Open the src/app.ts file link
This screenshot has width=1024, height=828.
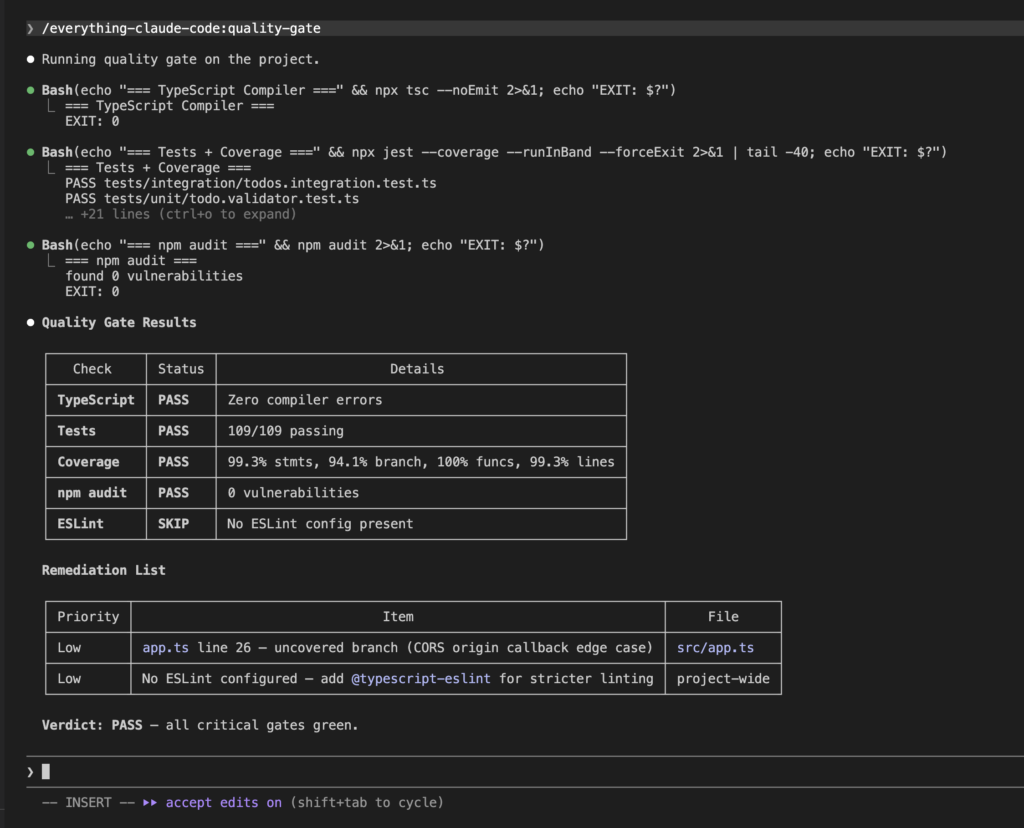715,648
